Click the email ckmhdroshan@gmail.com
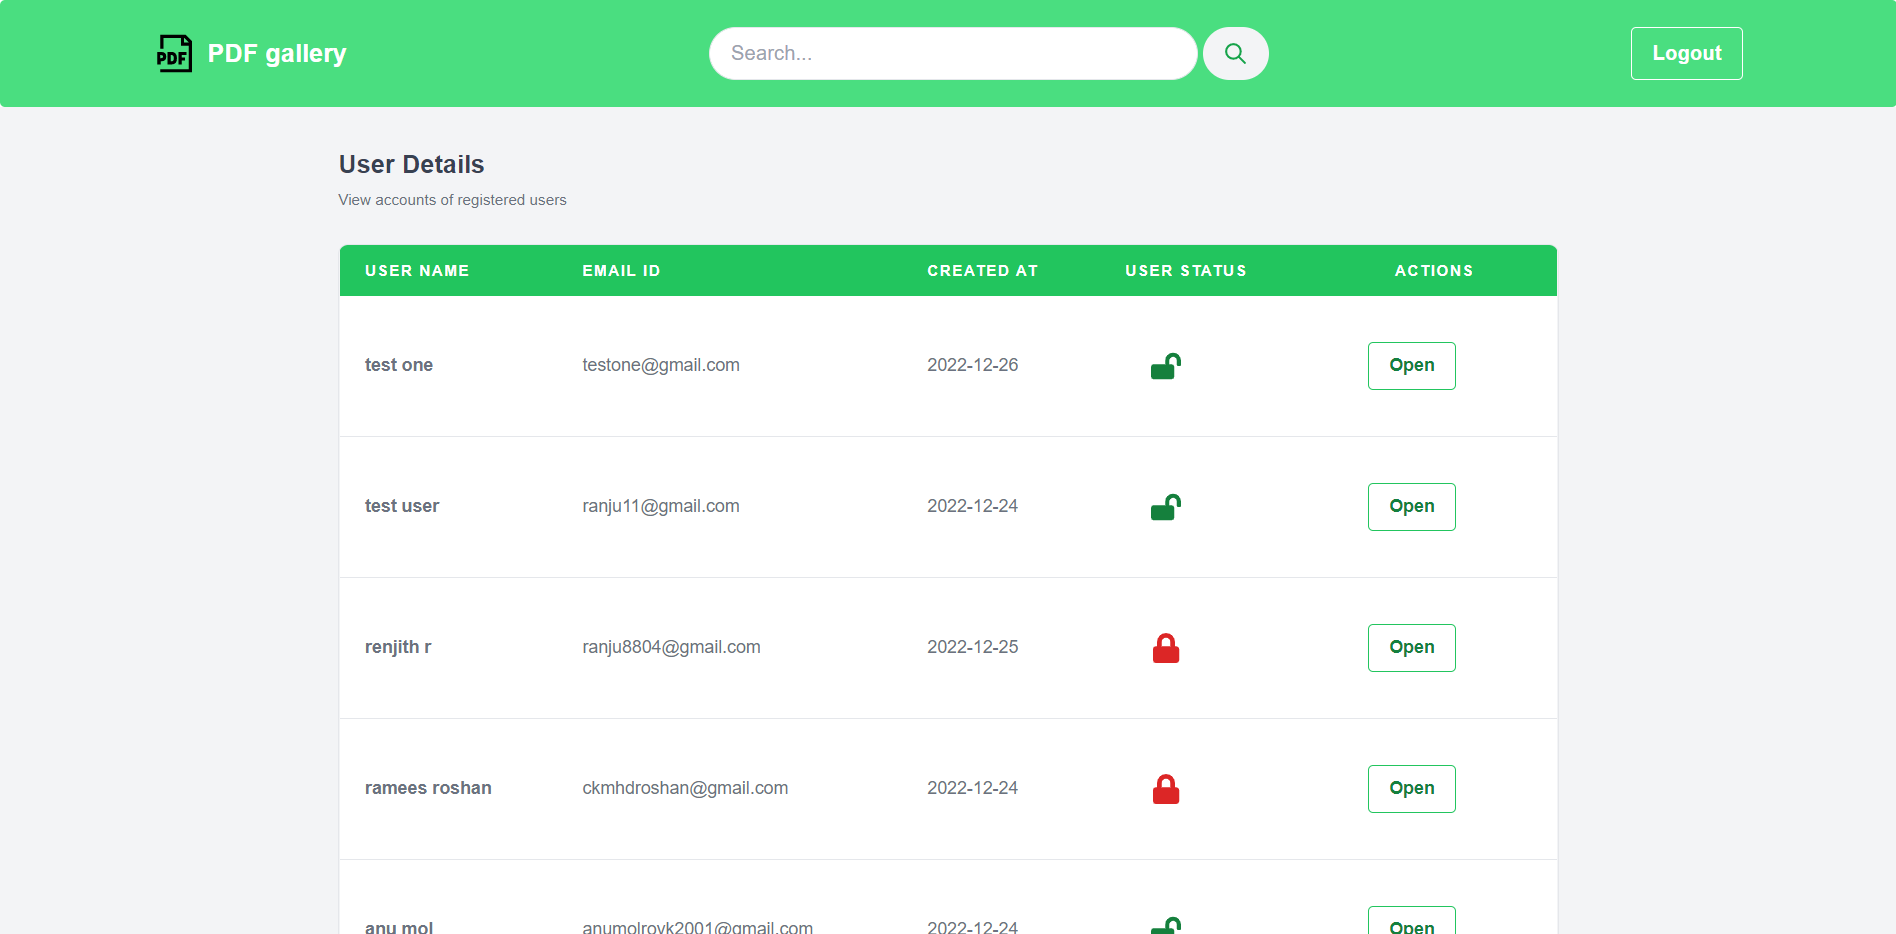Screen dimensions: 1896x934 coord(685,788)
